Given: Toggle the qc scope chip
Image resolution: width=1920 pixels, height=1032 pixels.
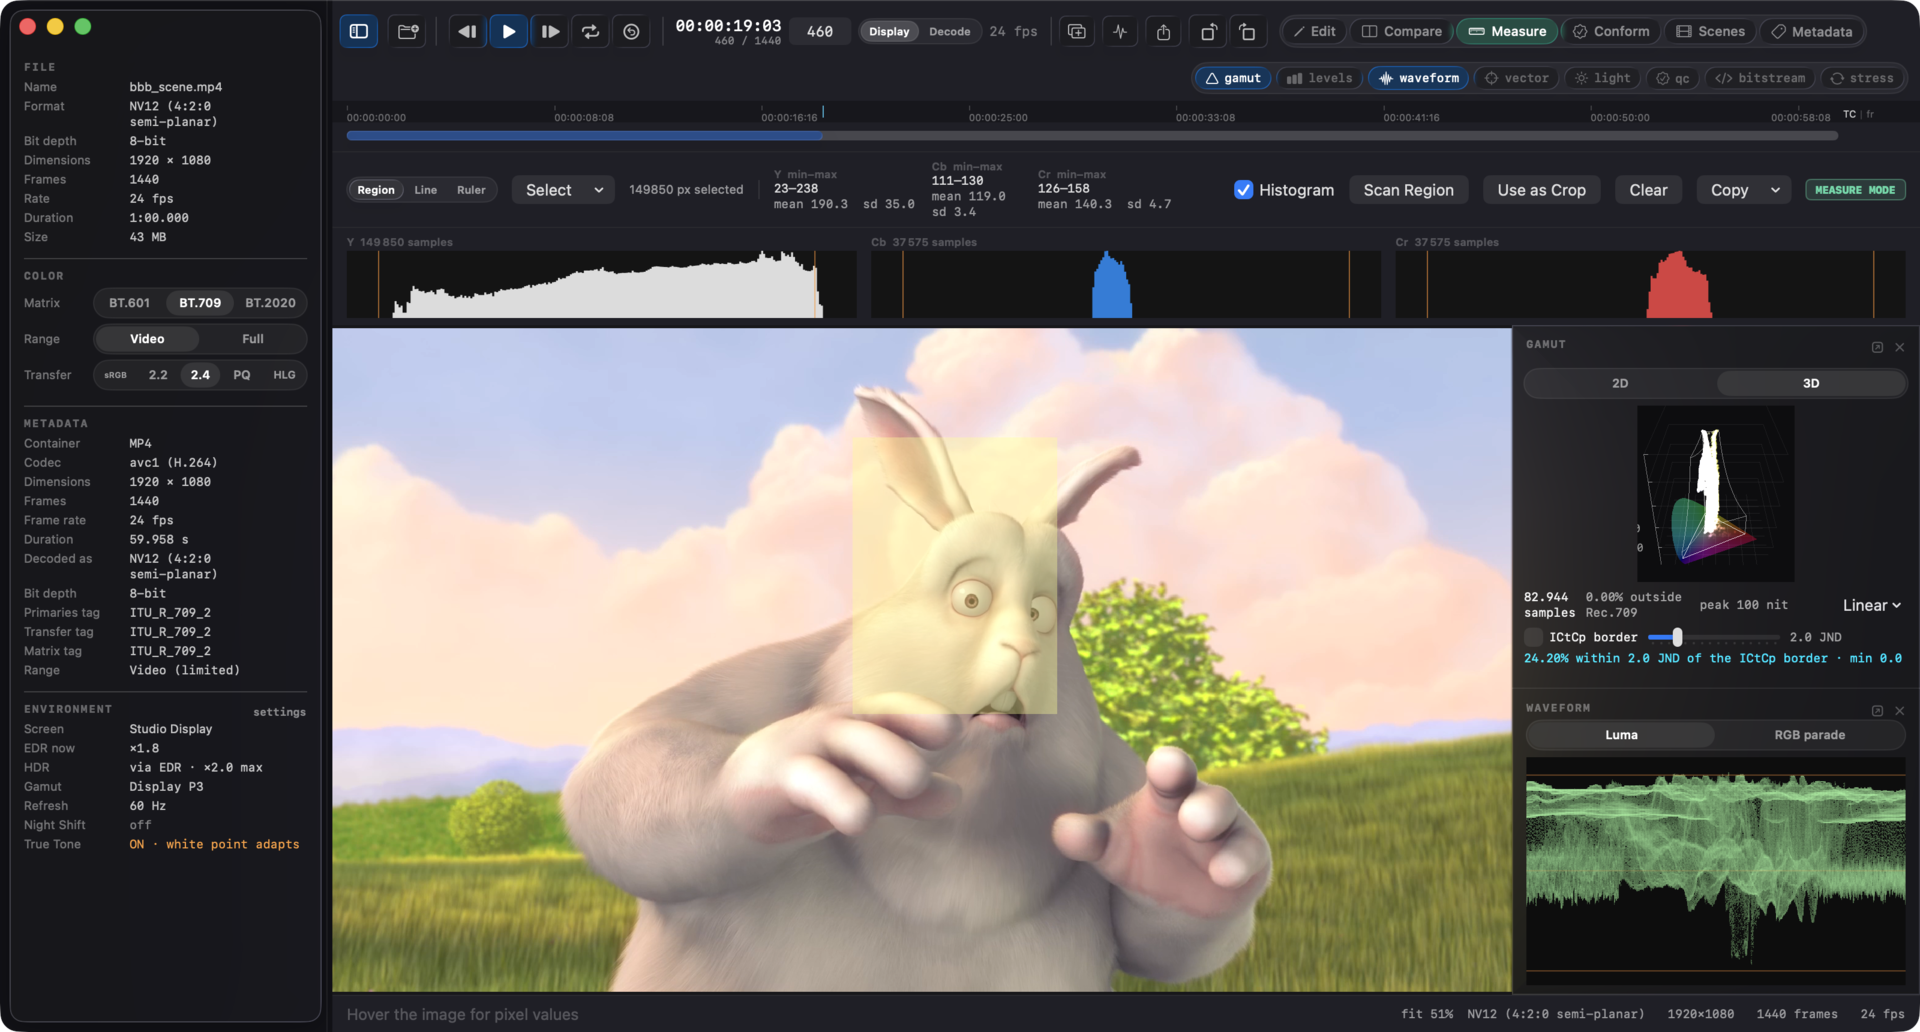Looking at the screenshot, I should (1673, 78).
